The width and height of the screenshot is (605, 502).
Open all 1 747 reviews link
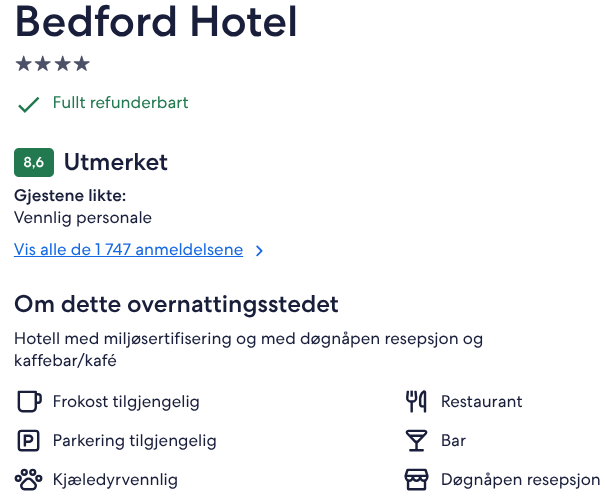point(128,250)
